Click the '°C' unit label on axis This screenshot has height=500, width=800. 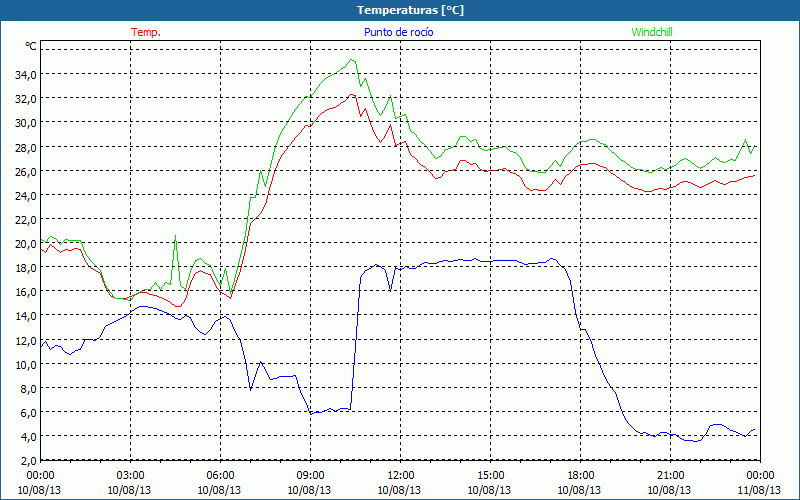[31, 46]
